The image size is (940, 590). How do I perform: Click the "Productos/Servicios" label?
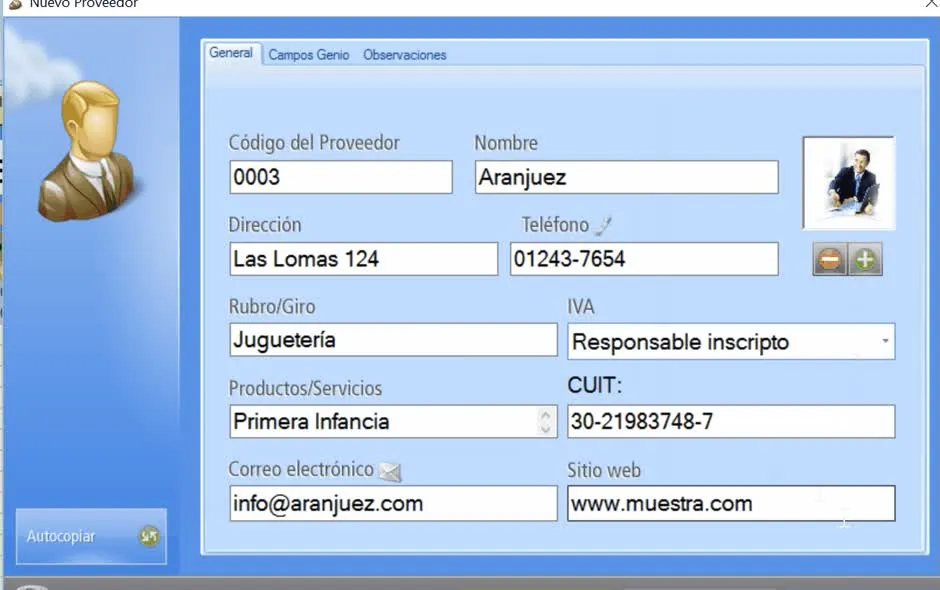[x=305, y=388]
